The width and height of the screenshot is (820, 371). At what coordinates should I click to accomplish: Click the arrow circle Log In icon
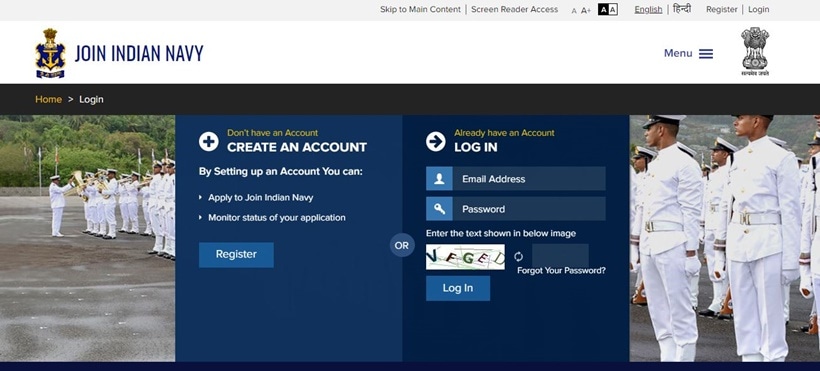point(436,141)
